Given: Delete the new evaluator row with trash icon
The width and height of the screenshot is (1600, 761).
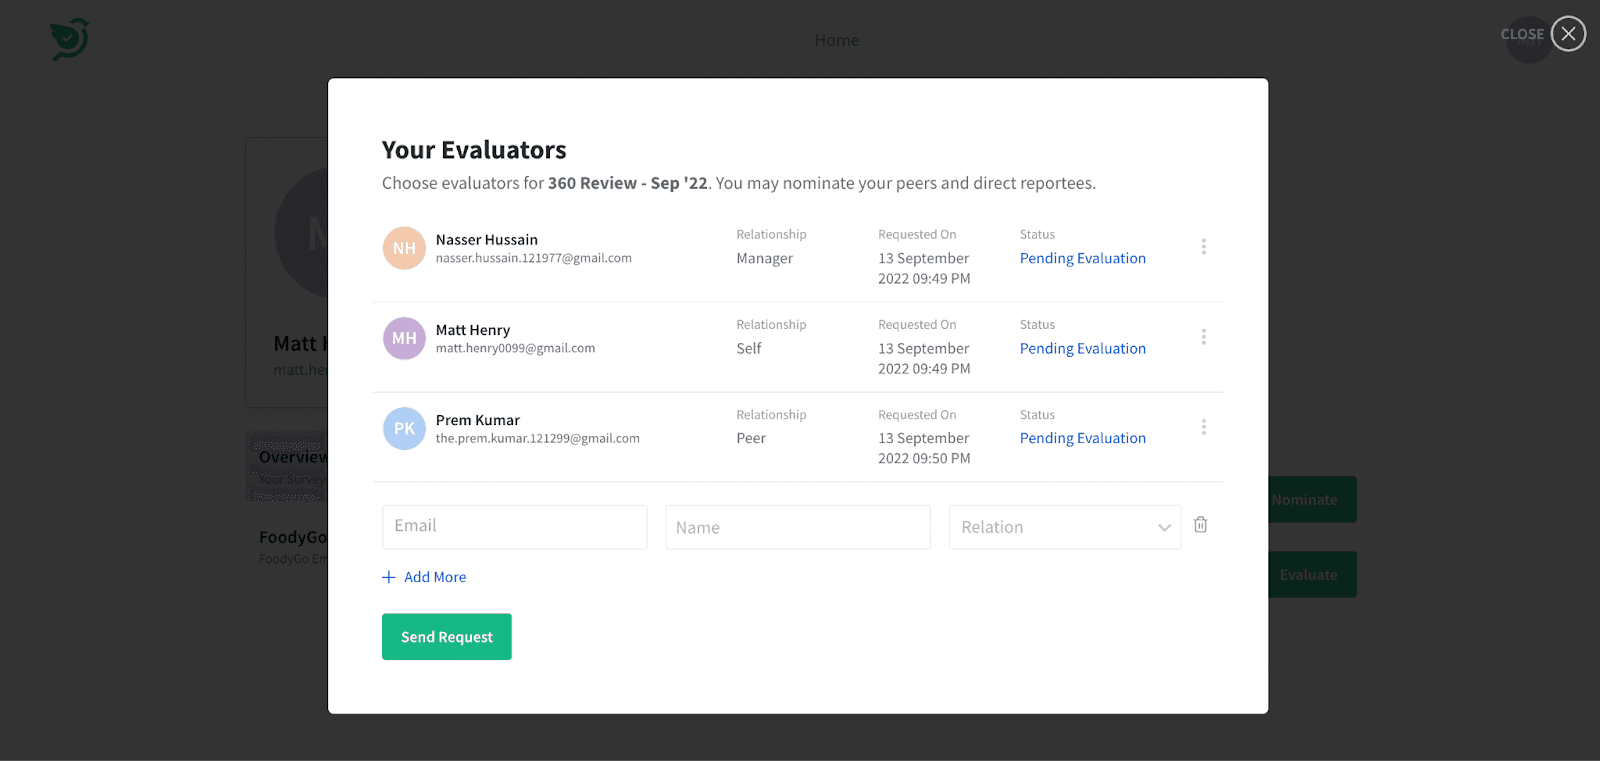Looking at the screenshot, I should point(1200,525).
